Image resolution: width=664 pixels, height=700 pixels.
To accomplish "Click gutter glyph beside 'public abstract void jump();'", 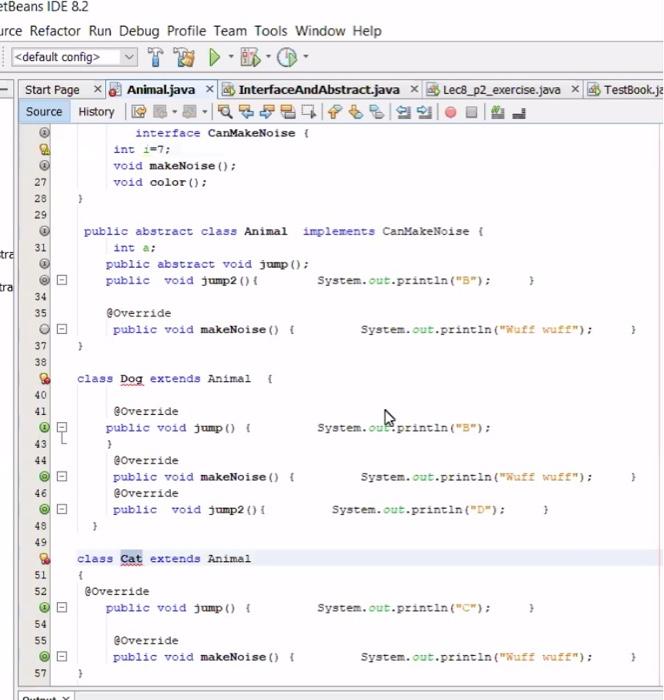I will click(44, 263).
